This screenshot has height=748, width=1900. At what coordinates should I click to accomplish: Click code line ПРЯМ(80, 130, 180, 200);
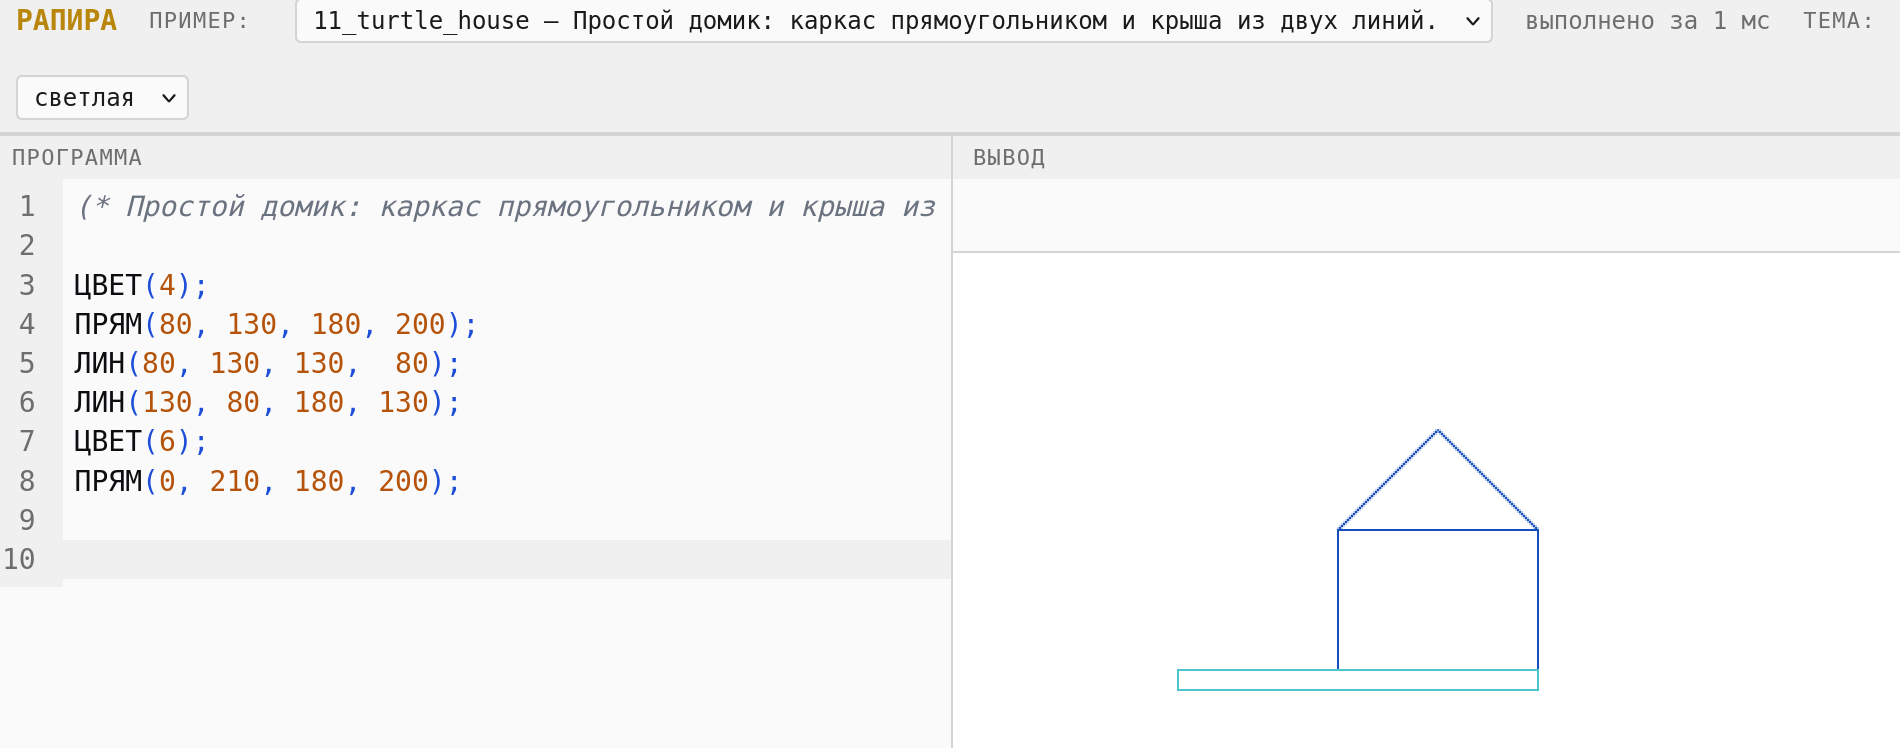click(x=276, y=324)
